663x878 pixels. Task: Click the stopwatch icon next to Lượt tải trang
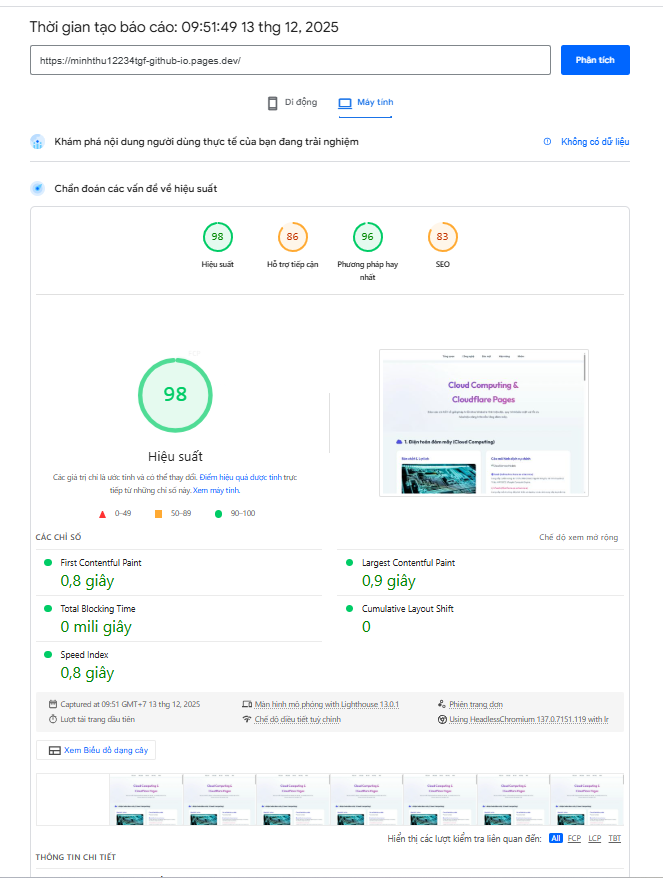coord(52,717)
